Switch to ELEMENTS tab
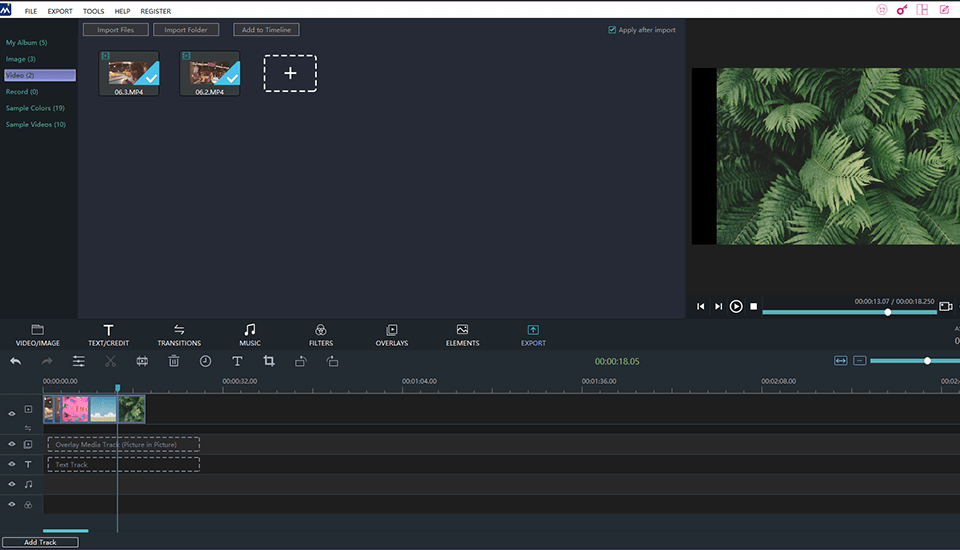Viewport: 960px width, 550px height. (x=462, y=336)
